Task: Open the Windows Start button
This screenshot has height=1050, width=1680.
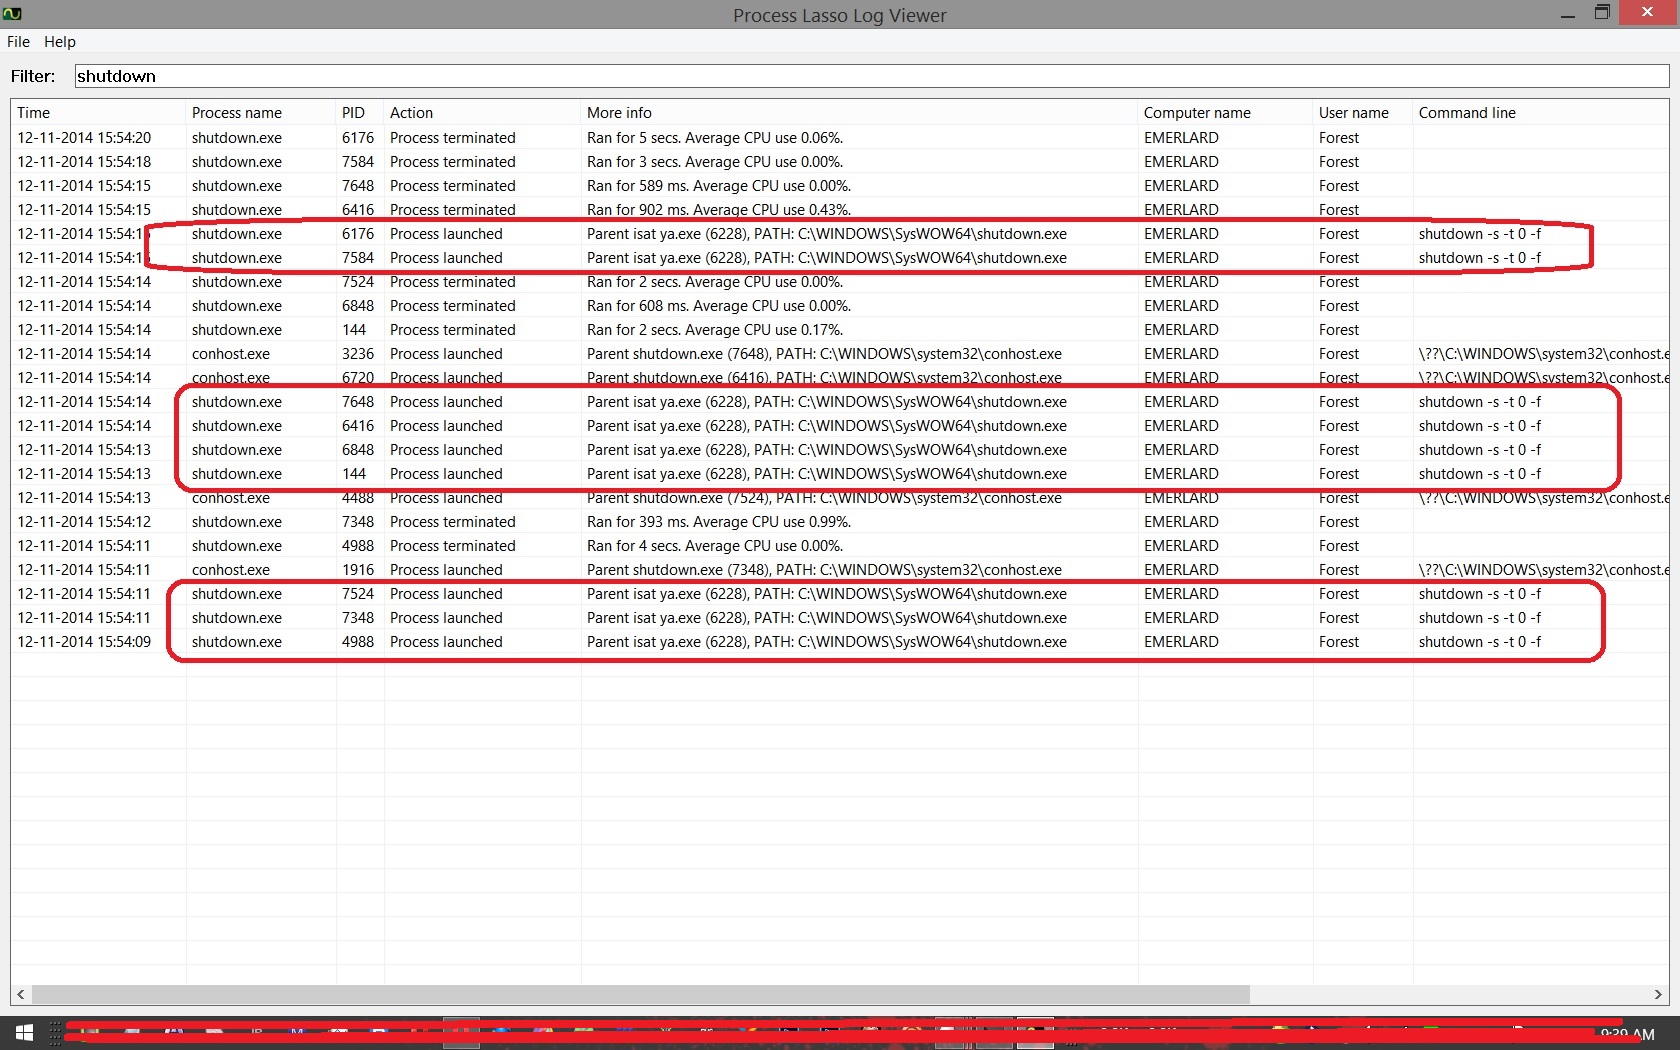Action: [x=24, y=1033]
